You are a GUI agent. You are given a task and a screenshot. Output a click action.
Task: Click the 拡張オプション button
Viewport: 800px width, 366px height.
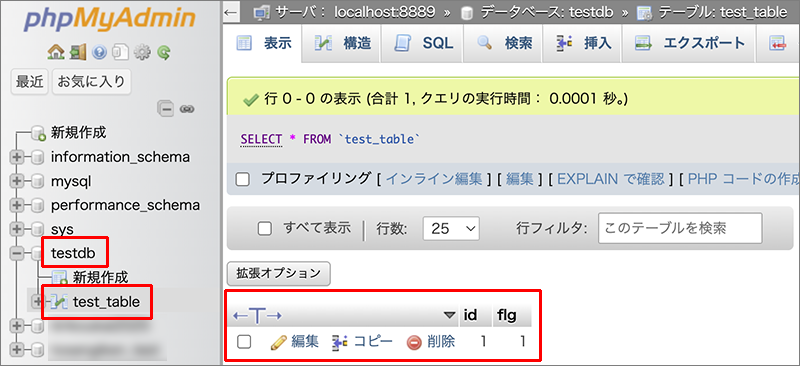pyautogui.click(x=279, y=274)
